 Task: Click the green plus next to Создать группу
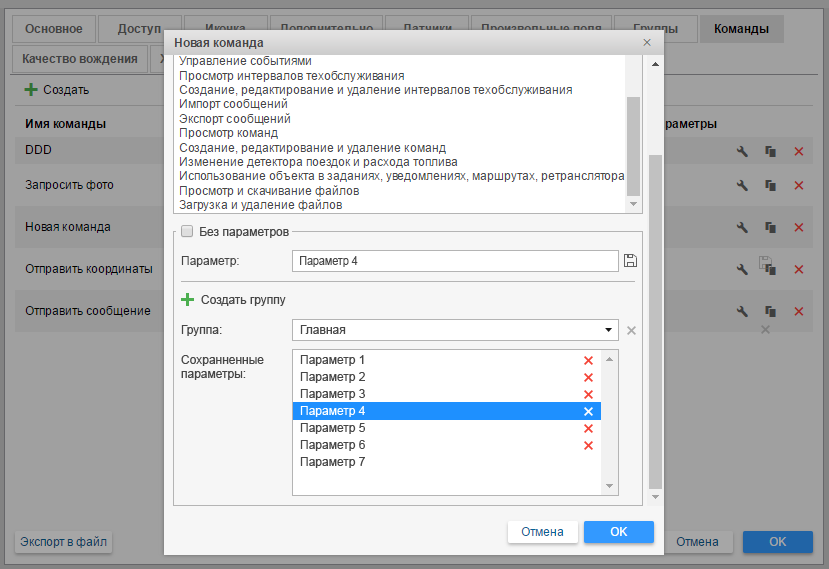point(187,299)
